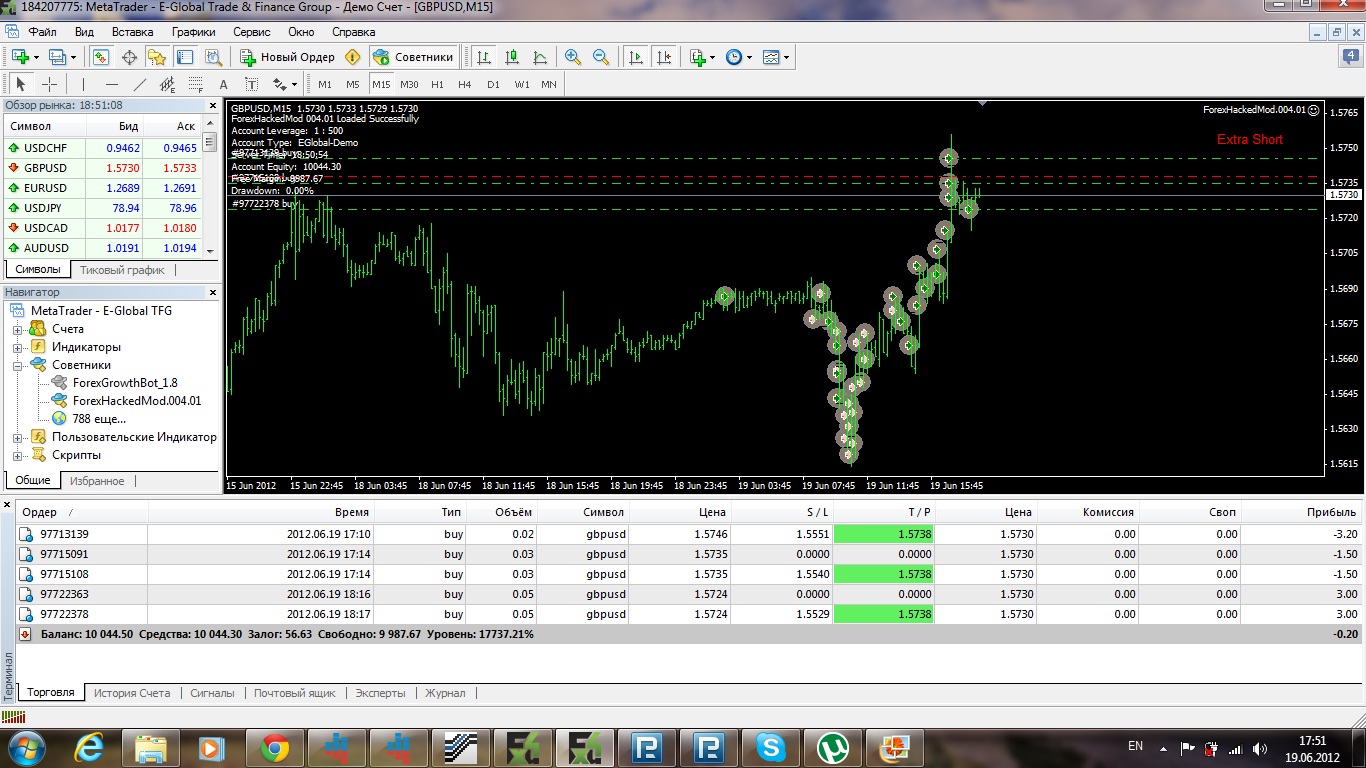1366x768 pixels.
Task: Click the zoom out magnifier icon
Action: tap(601, 57)
